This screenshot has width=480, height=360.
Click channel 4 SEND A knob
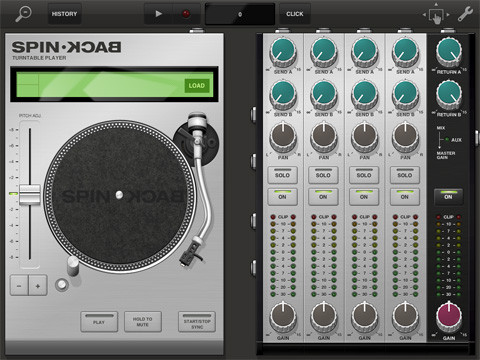pos(405,52)
